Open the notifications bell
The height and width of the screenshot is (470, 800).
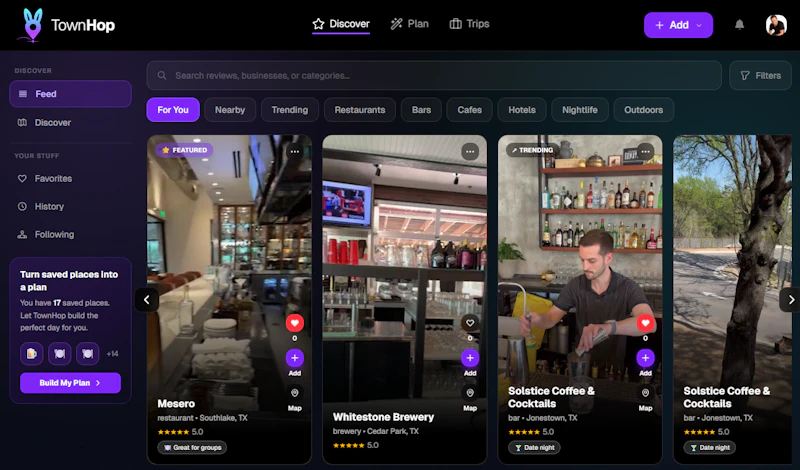tap(739, 24)
